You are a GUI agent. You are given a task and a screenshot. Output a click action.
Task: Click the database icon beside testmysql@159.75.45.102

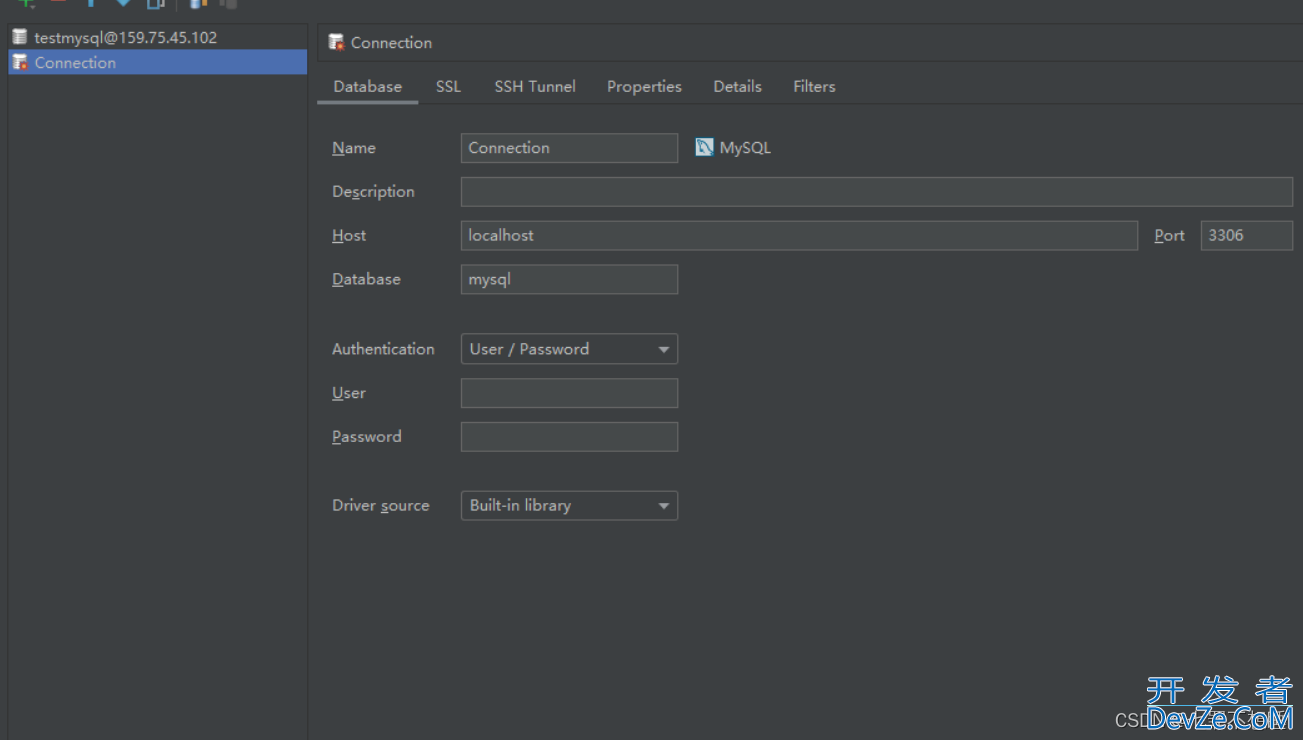pyautogui.click(x=20, y=37)
